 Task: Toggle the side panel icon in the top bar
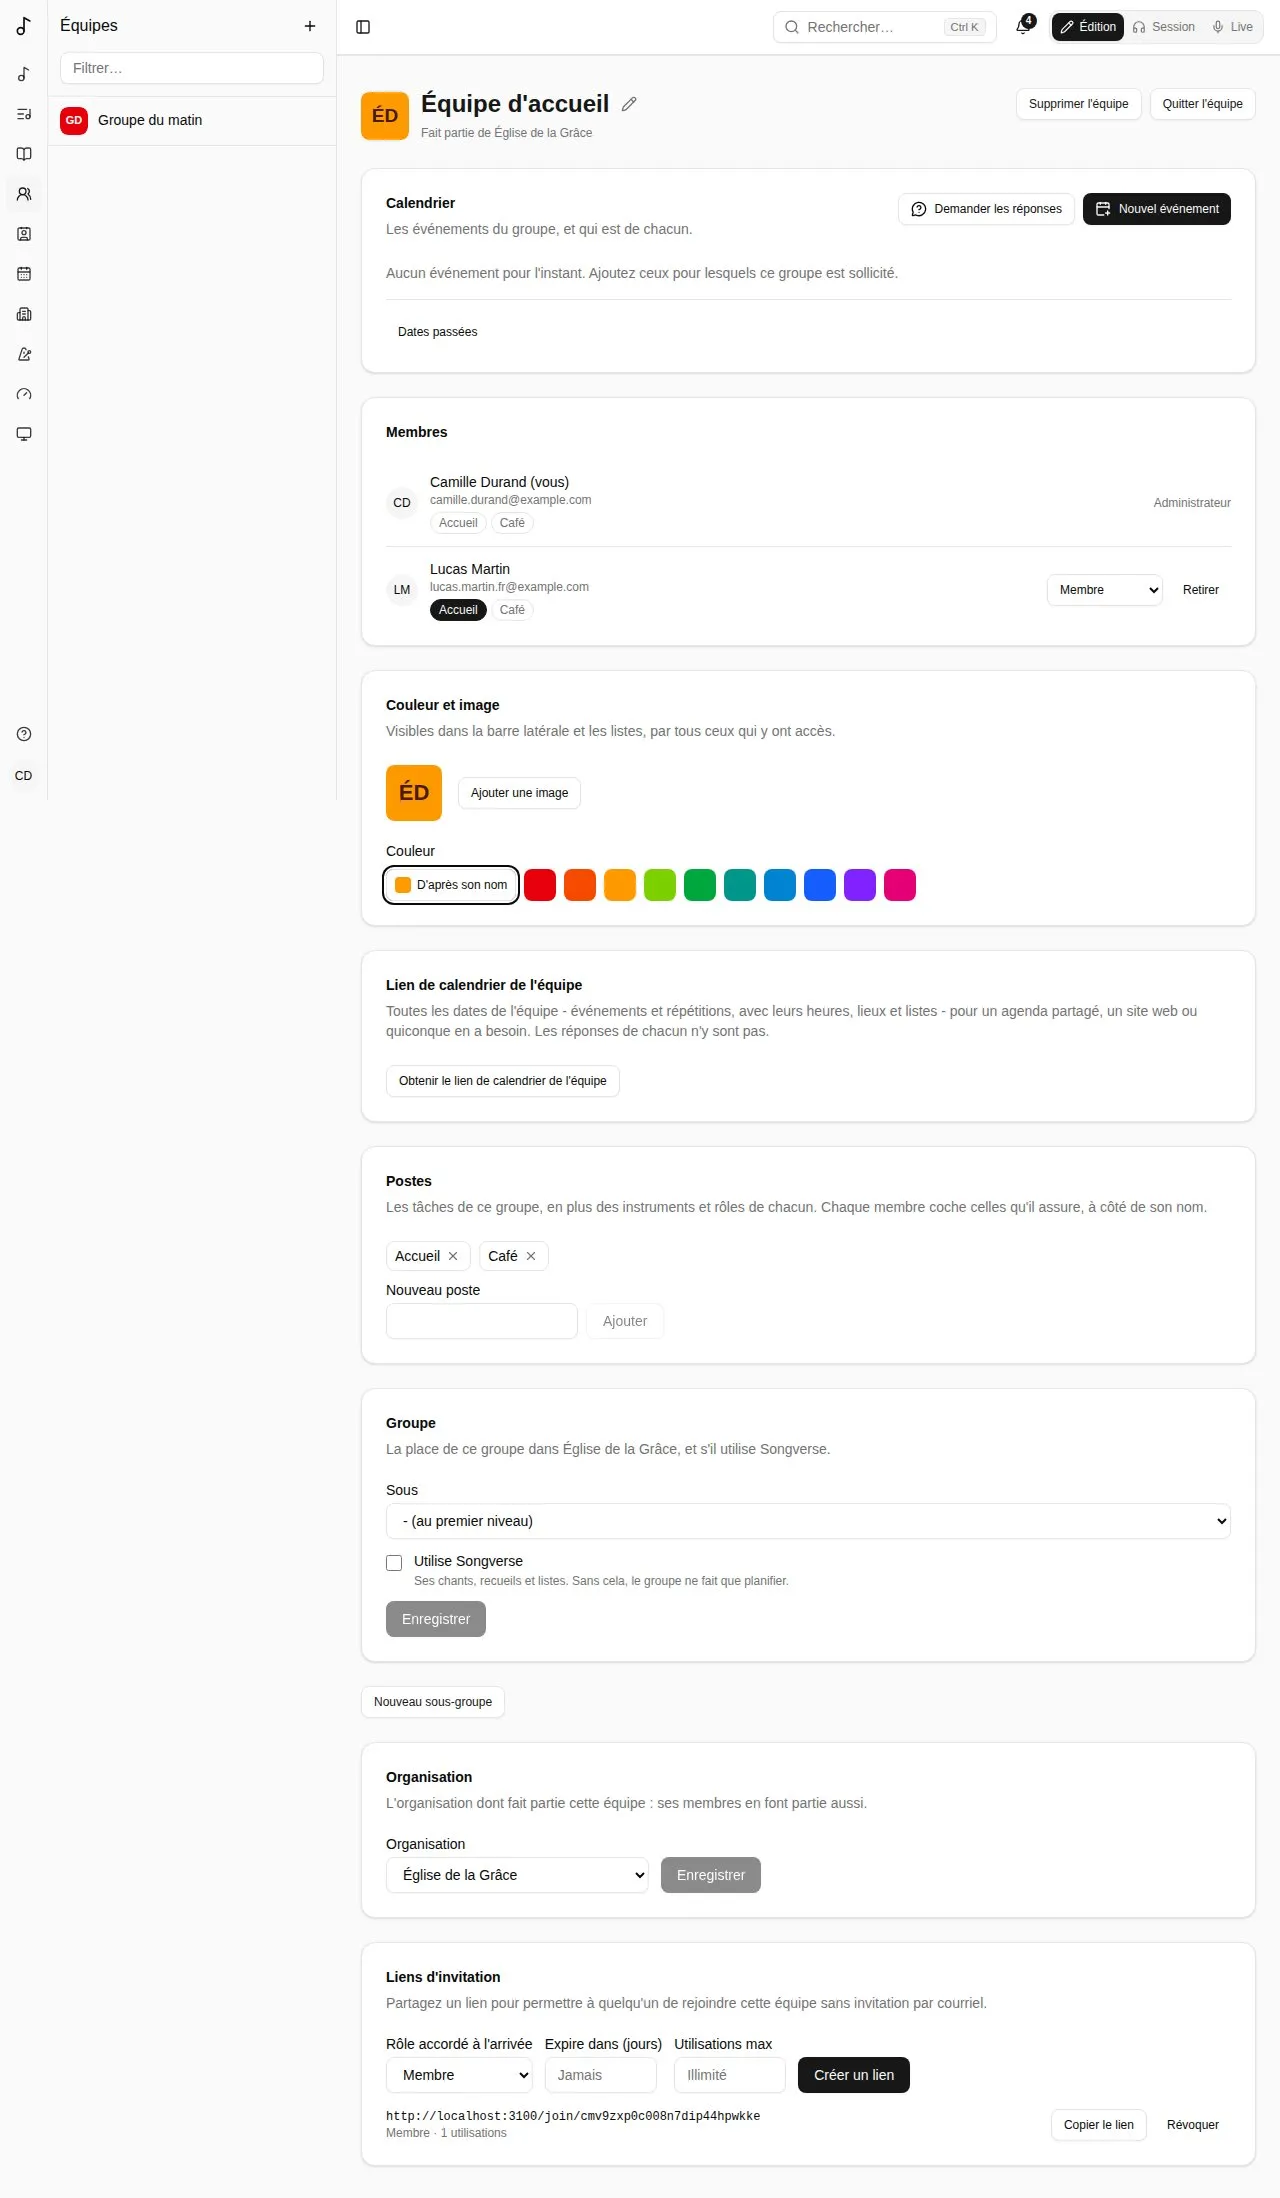coord(363,27)
